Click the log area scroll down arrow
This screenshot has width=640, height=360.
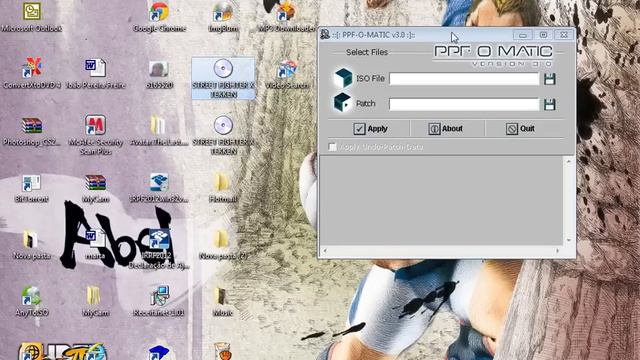(x=568, y=240)
